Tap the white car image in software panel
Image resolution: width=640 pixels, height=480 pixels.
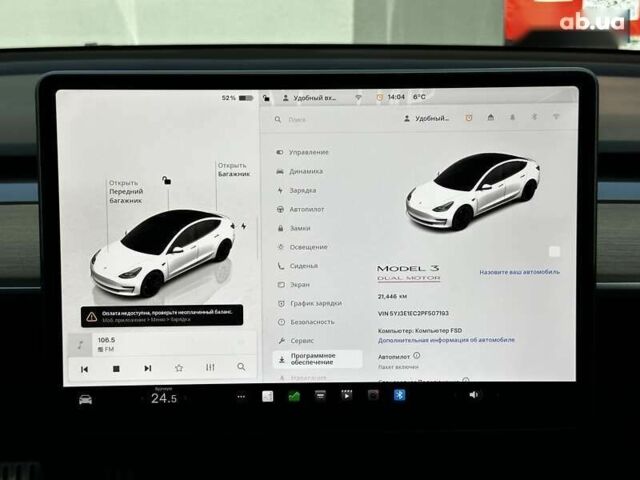pyautogui.click(x=473, y=192)
